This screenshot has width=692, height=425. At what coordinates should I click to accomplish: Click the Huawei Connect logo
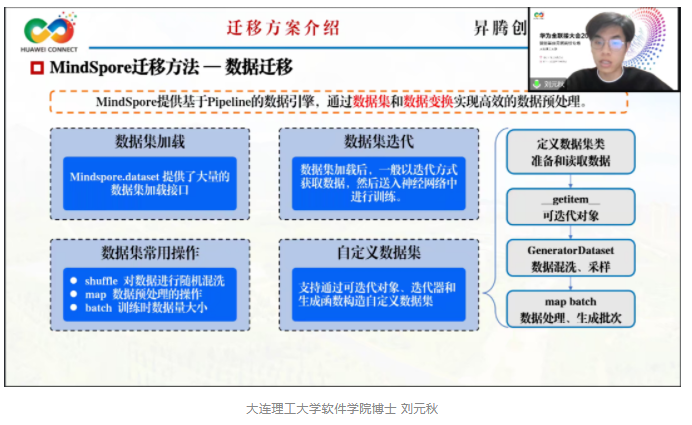48,32
